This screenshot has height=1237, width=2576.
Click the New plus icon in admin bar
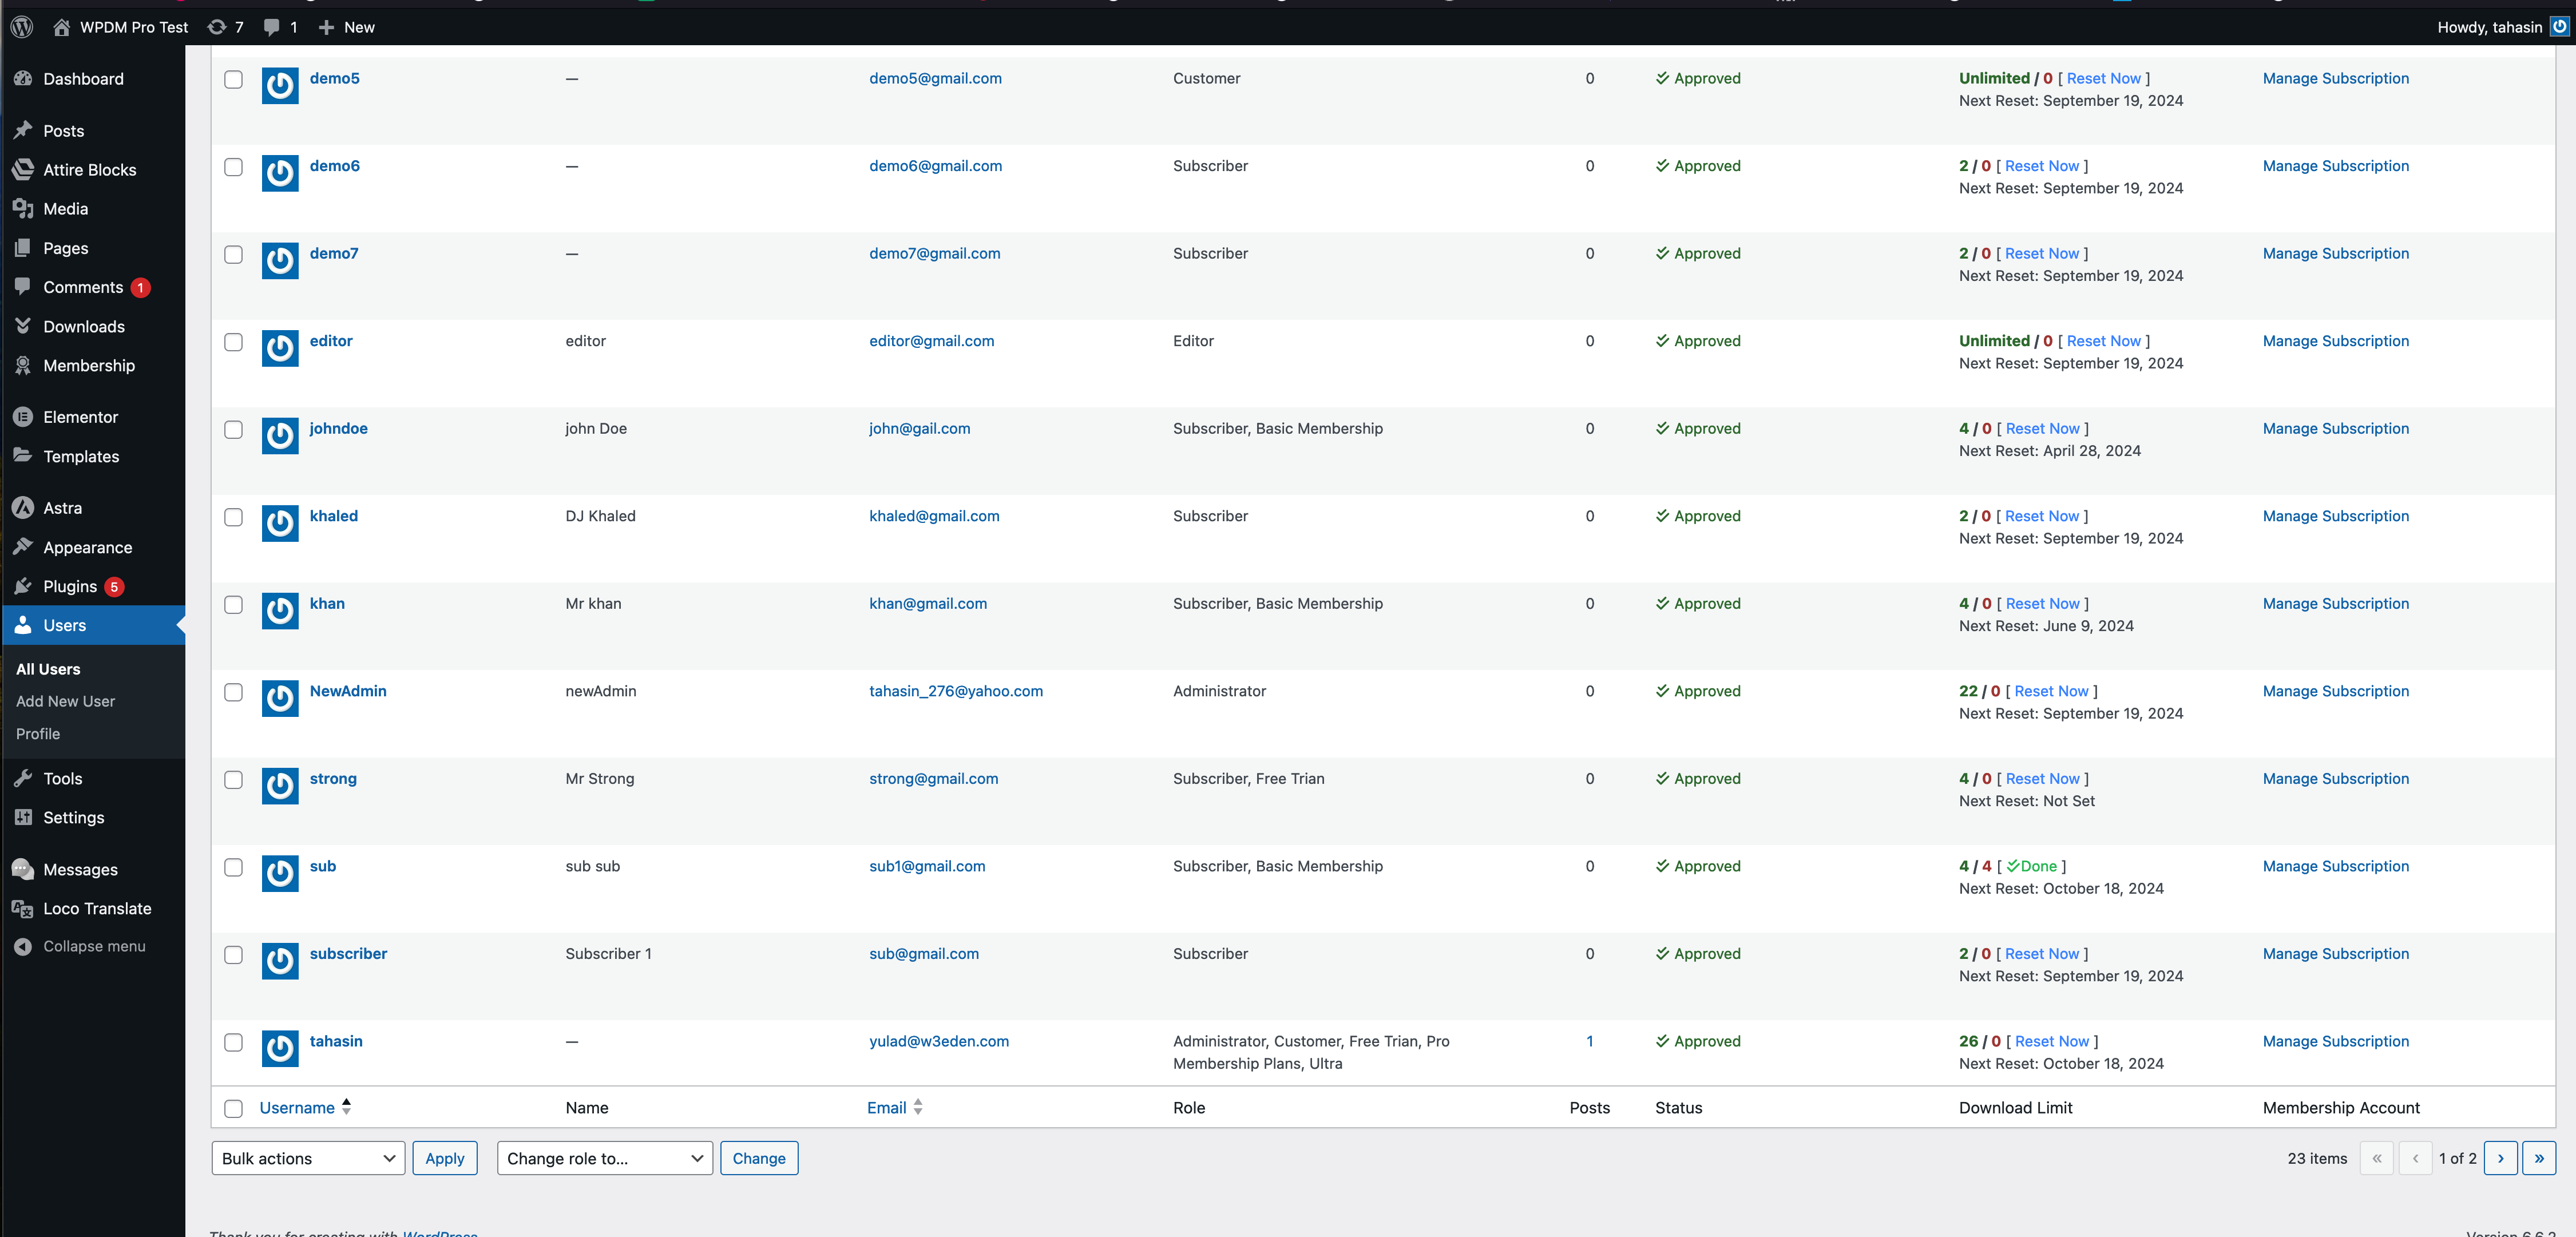tap(326, 27)
